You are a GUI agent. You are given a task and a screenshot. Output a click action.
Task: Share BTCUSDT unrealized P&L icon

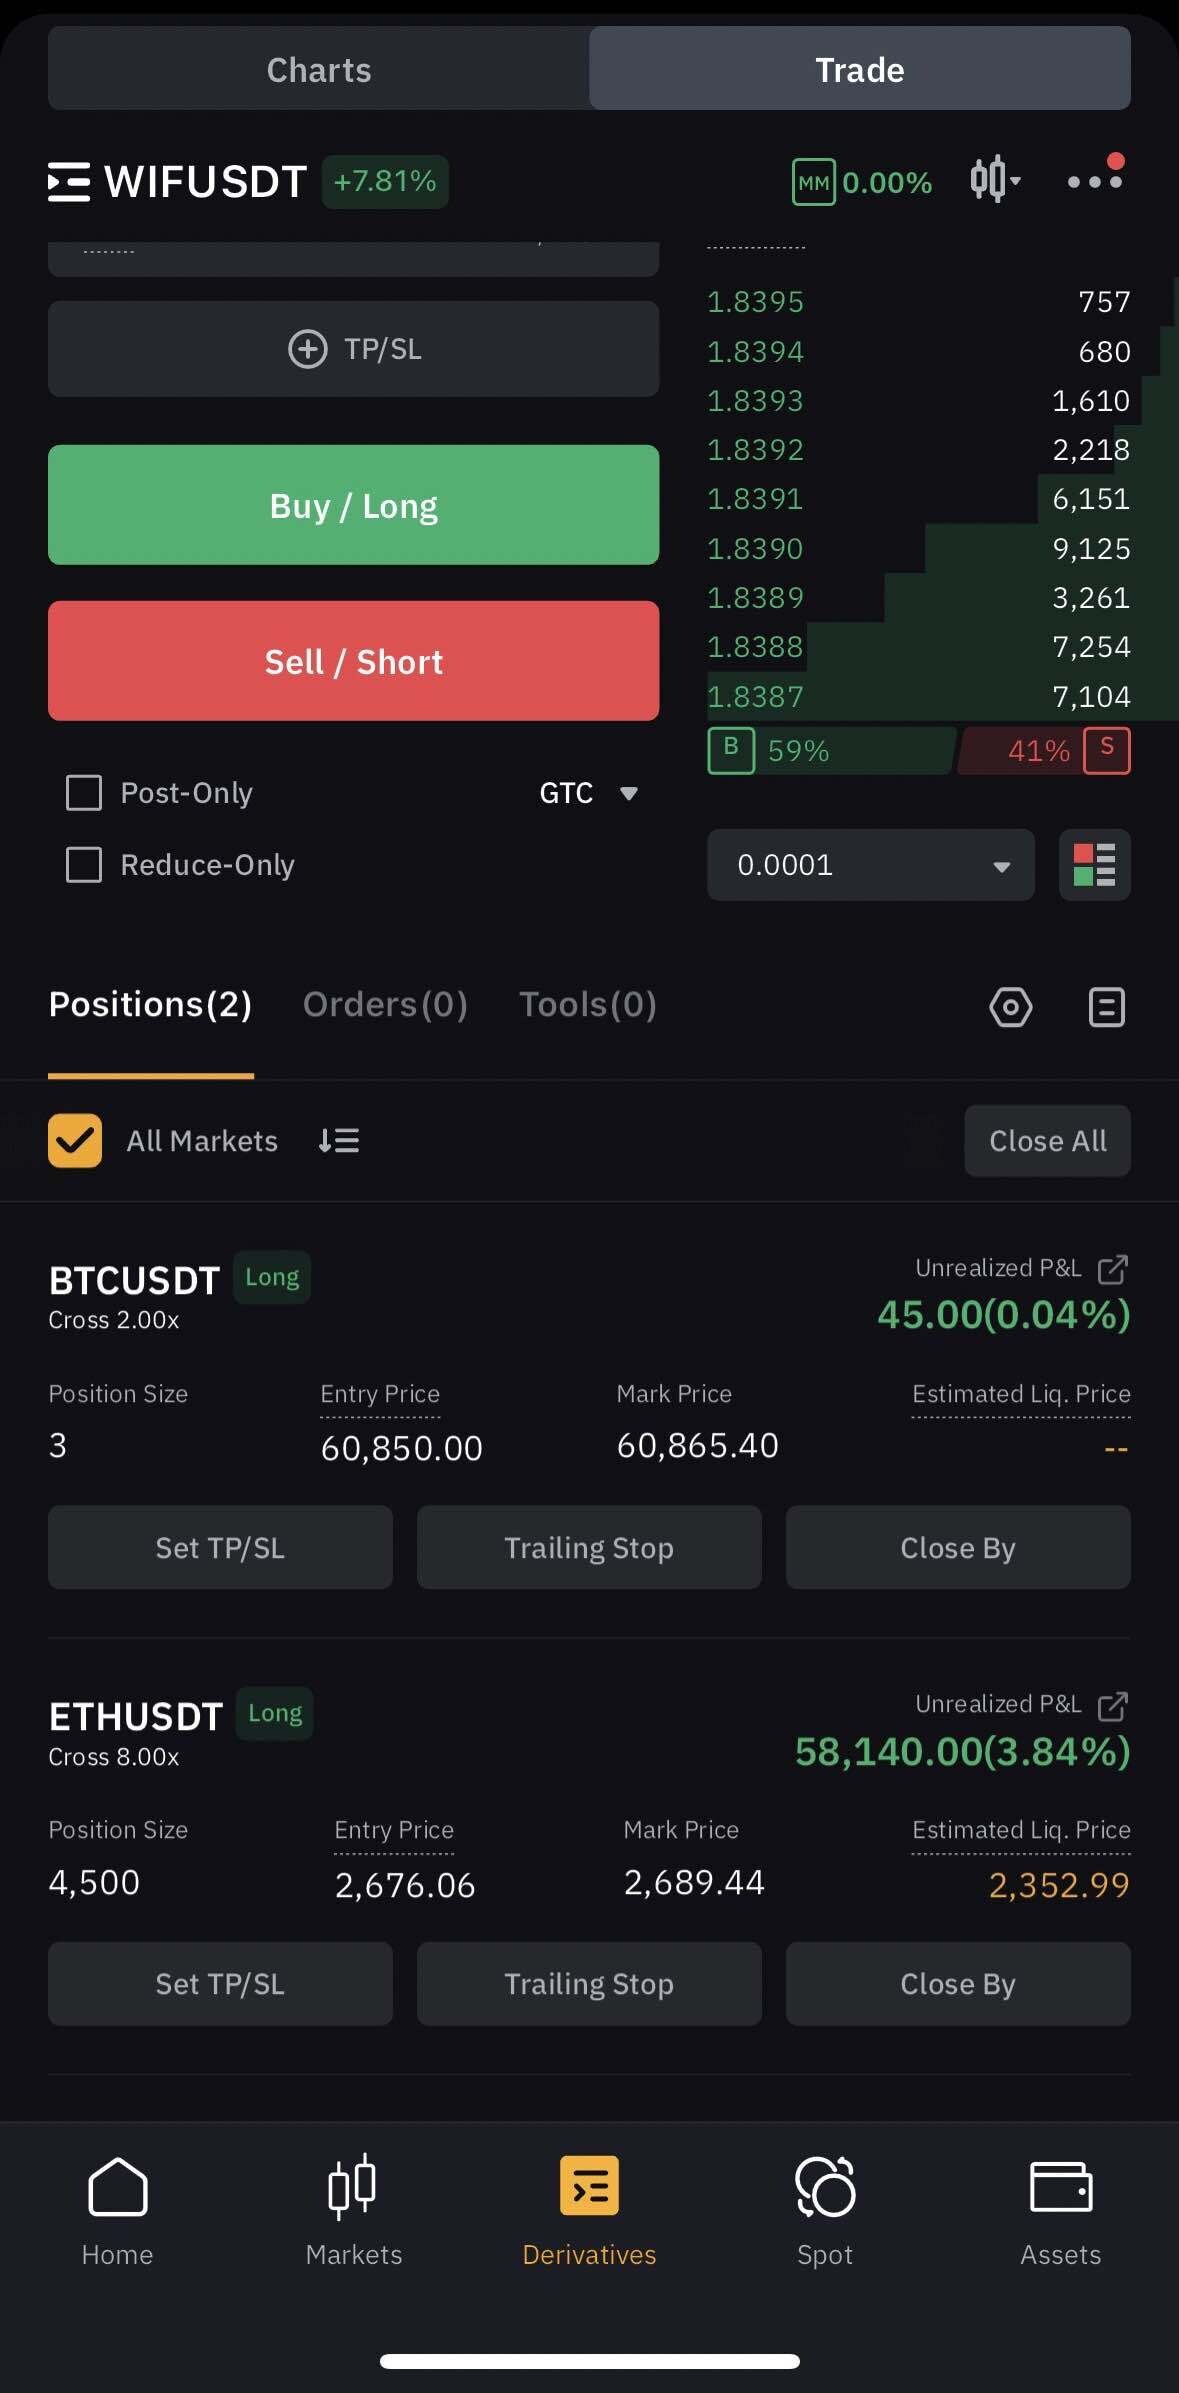[1112, 1269]
